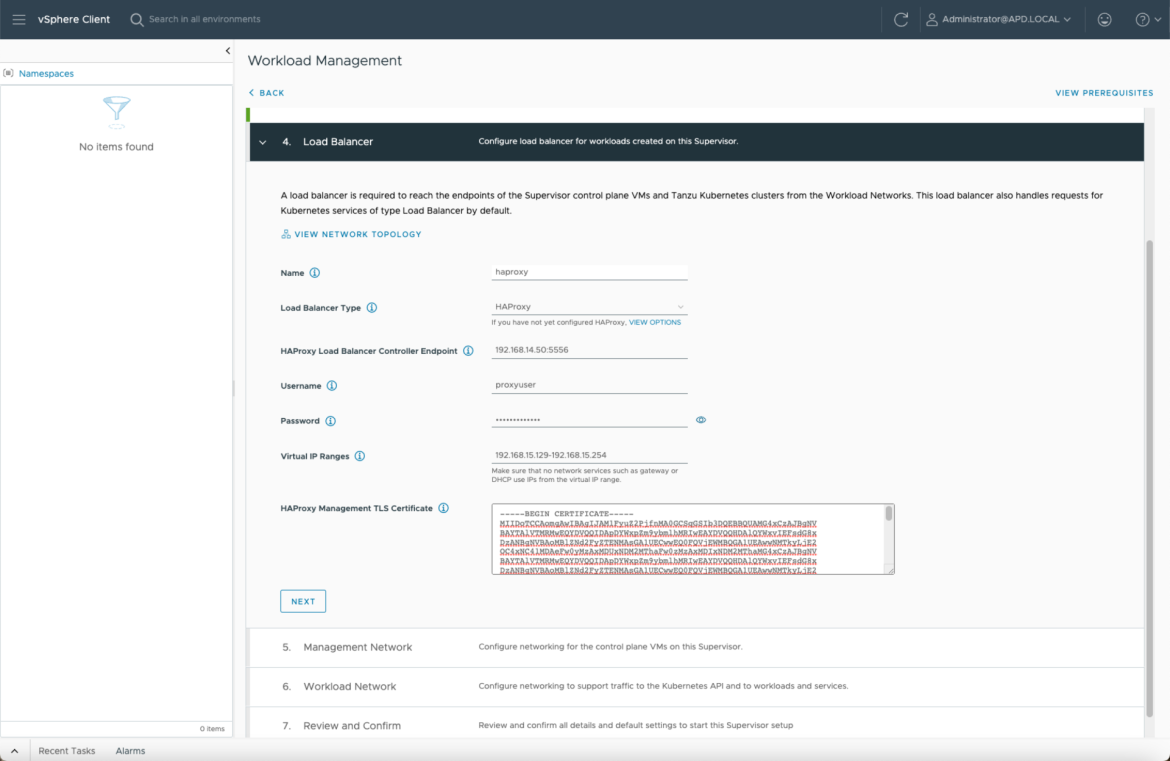Screen dimensions: 1170x761
Task: Click the NEXT button
Action: [x=303, y=601]
